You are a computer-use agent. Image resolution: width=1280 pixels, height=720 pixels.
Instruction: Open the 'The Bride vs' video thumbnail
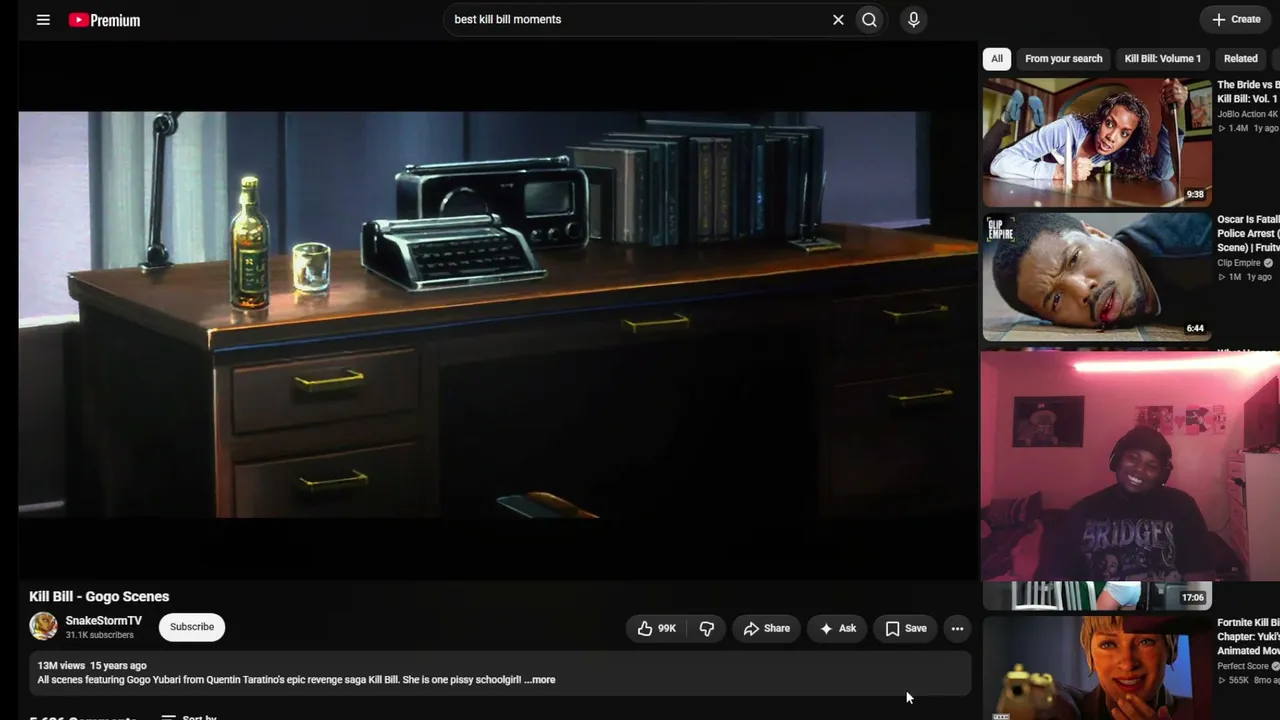pyautogui.click(x=1097, y=142)
